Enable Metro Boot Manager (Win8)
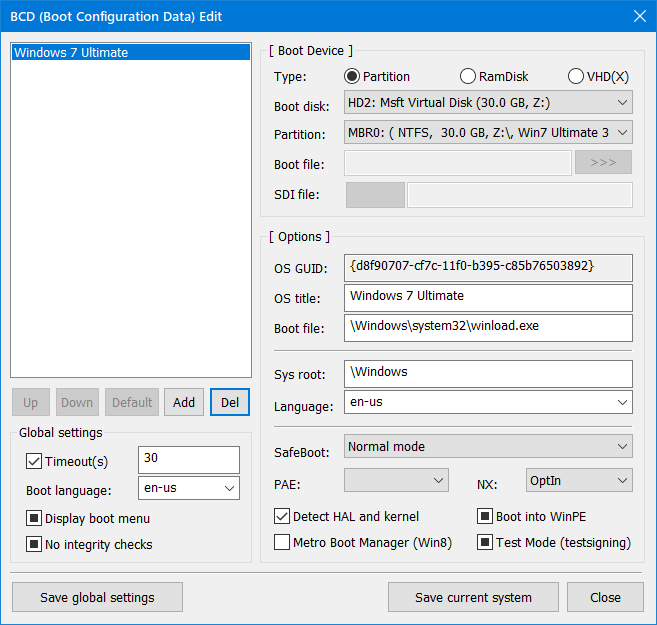Image resolution: width=657 pixels, height=625 pixels. 282,543
